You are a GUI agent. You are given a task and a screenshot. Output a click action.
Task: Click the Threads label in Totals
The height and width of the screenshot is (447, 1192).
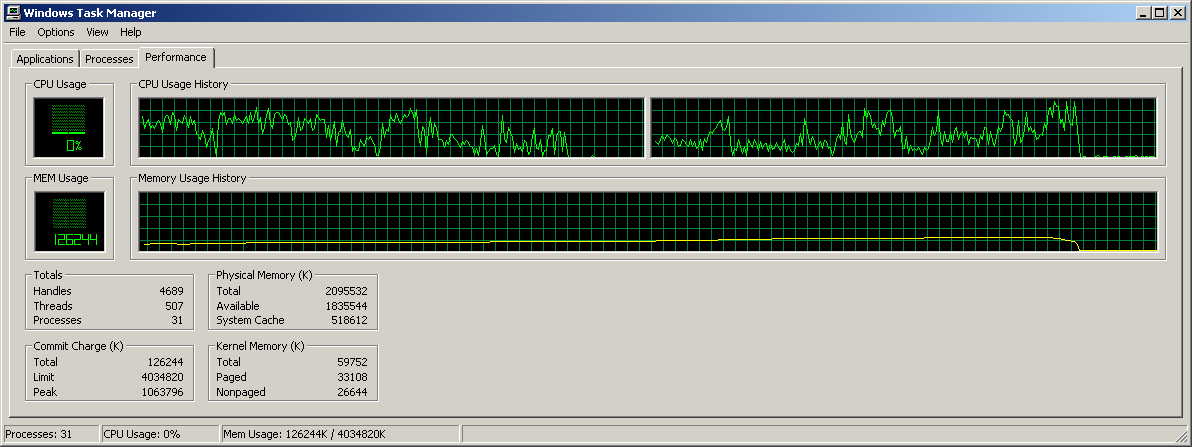click(x=53, y=306)
